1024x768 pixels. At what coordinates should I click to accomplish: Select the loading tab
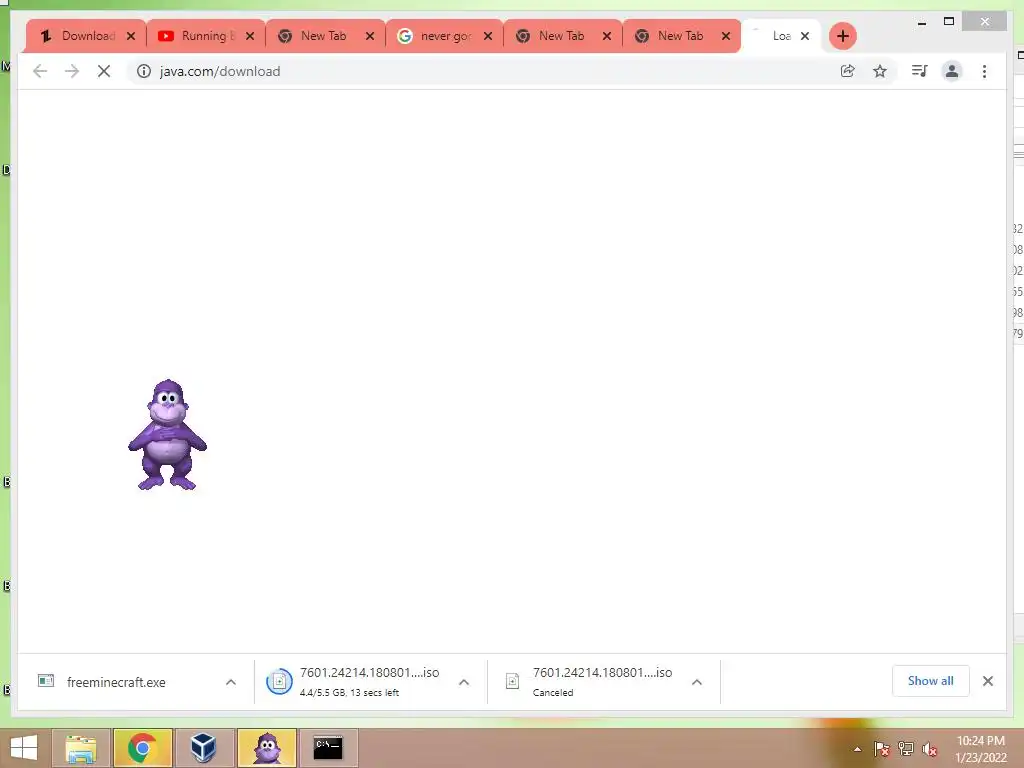pyautogui.click(x=780, y=36)
